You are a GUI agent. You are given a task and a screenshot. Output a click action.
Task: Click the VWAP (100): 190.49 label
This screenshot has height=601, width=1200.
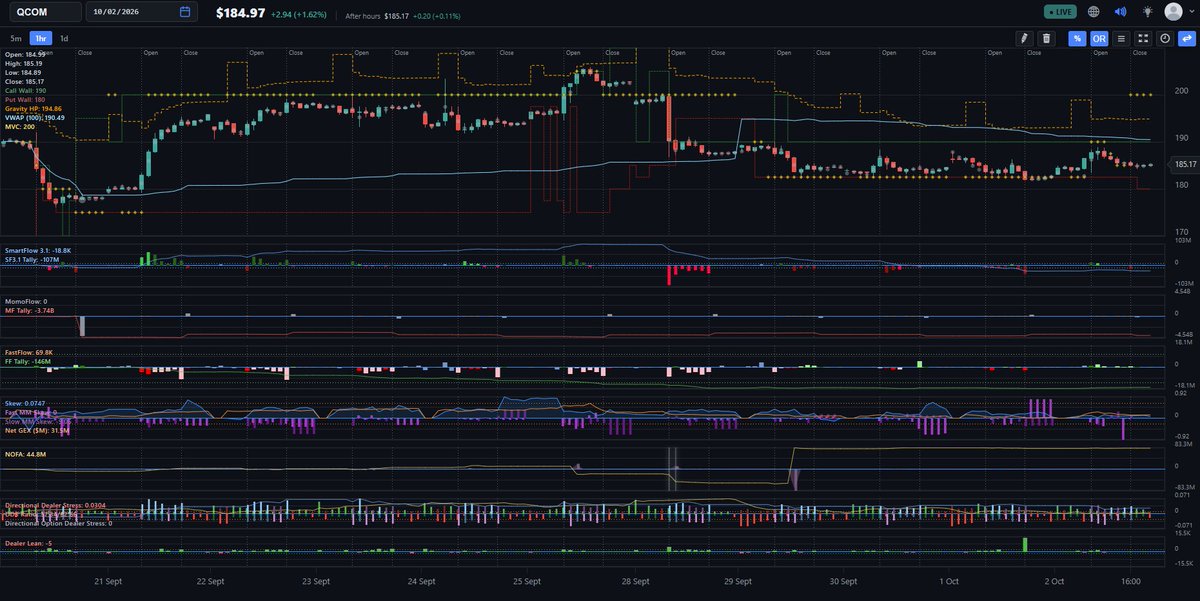[35, 117]
